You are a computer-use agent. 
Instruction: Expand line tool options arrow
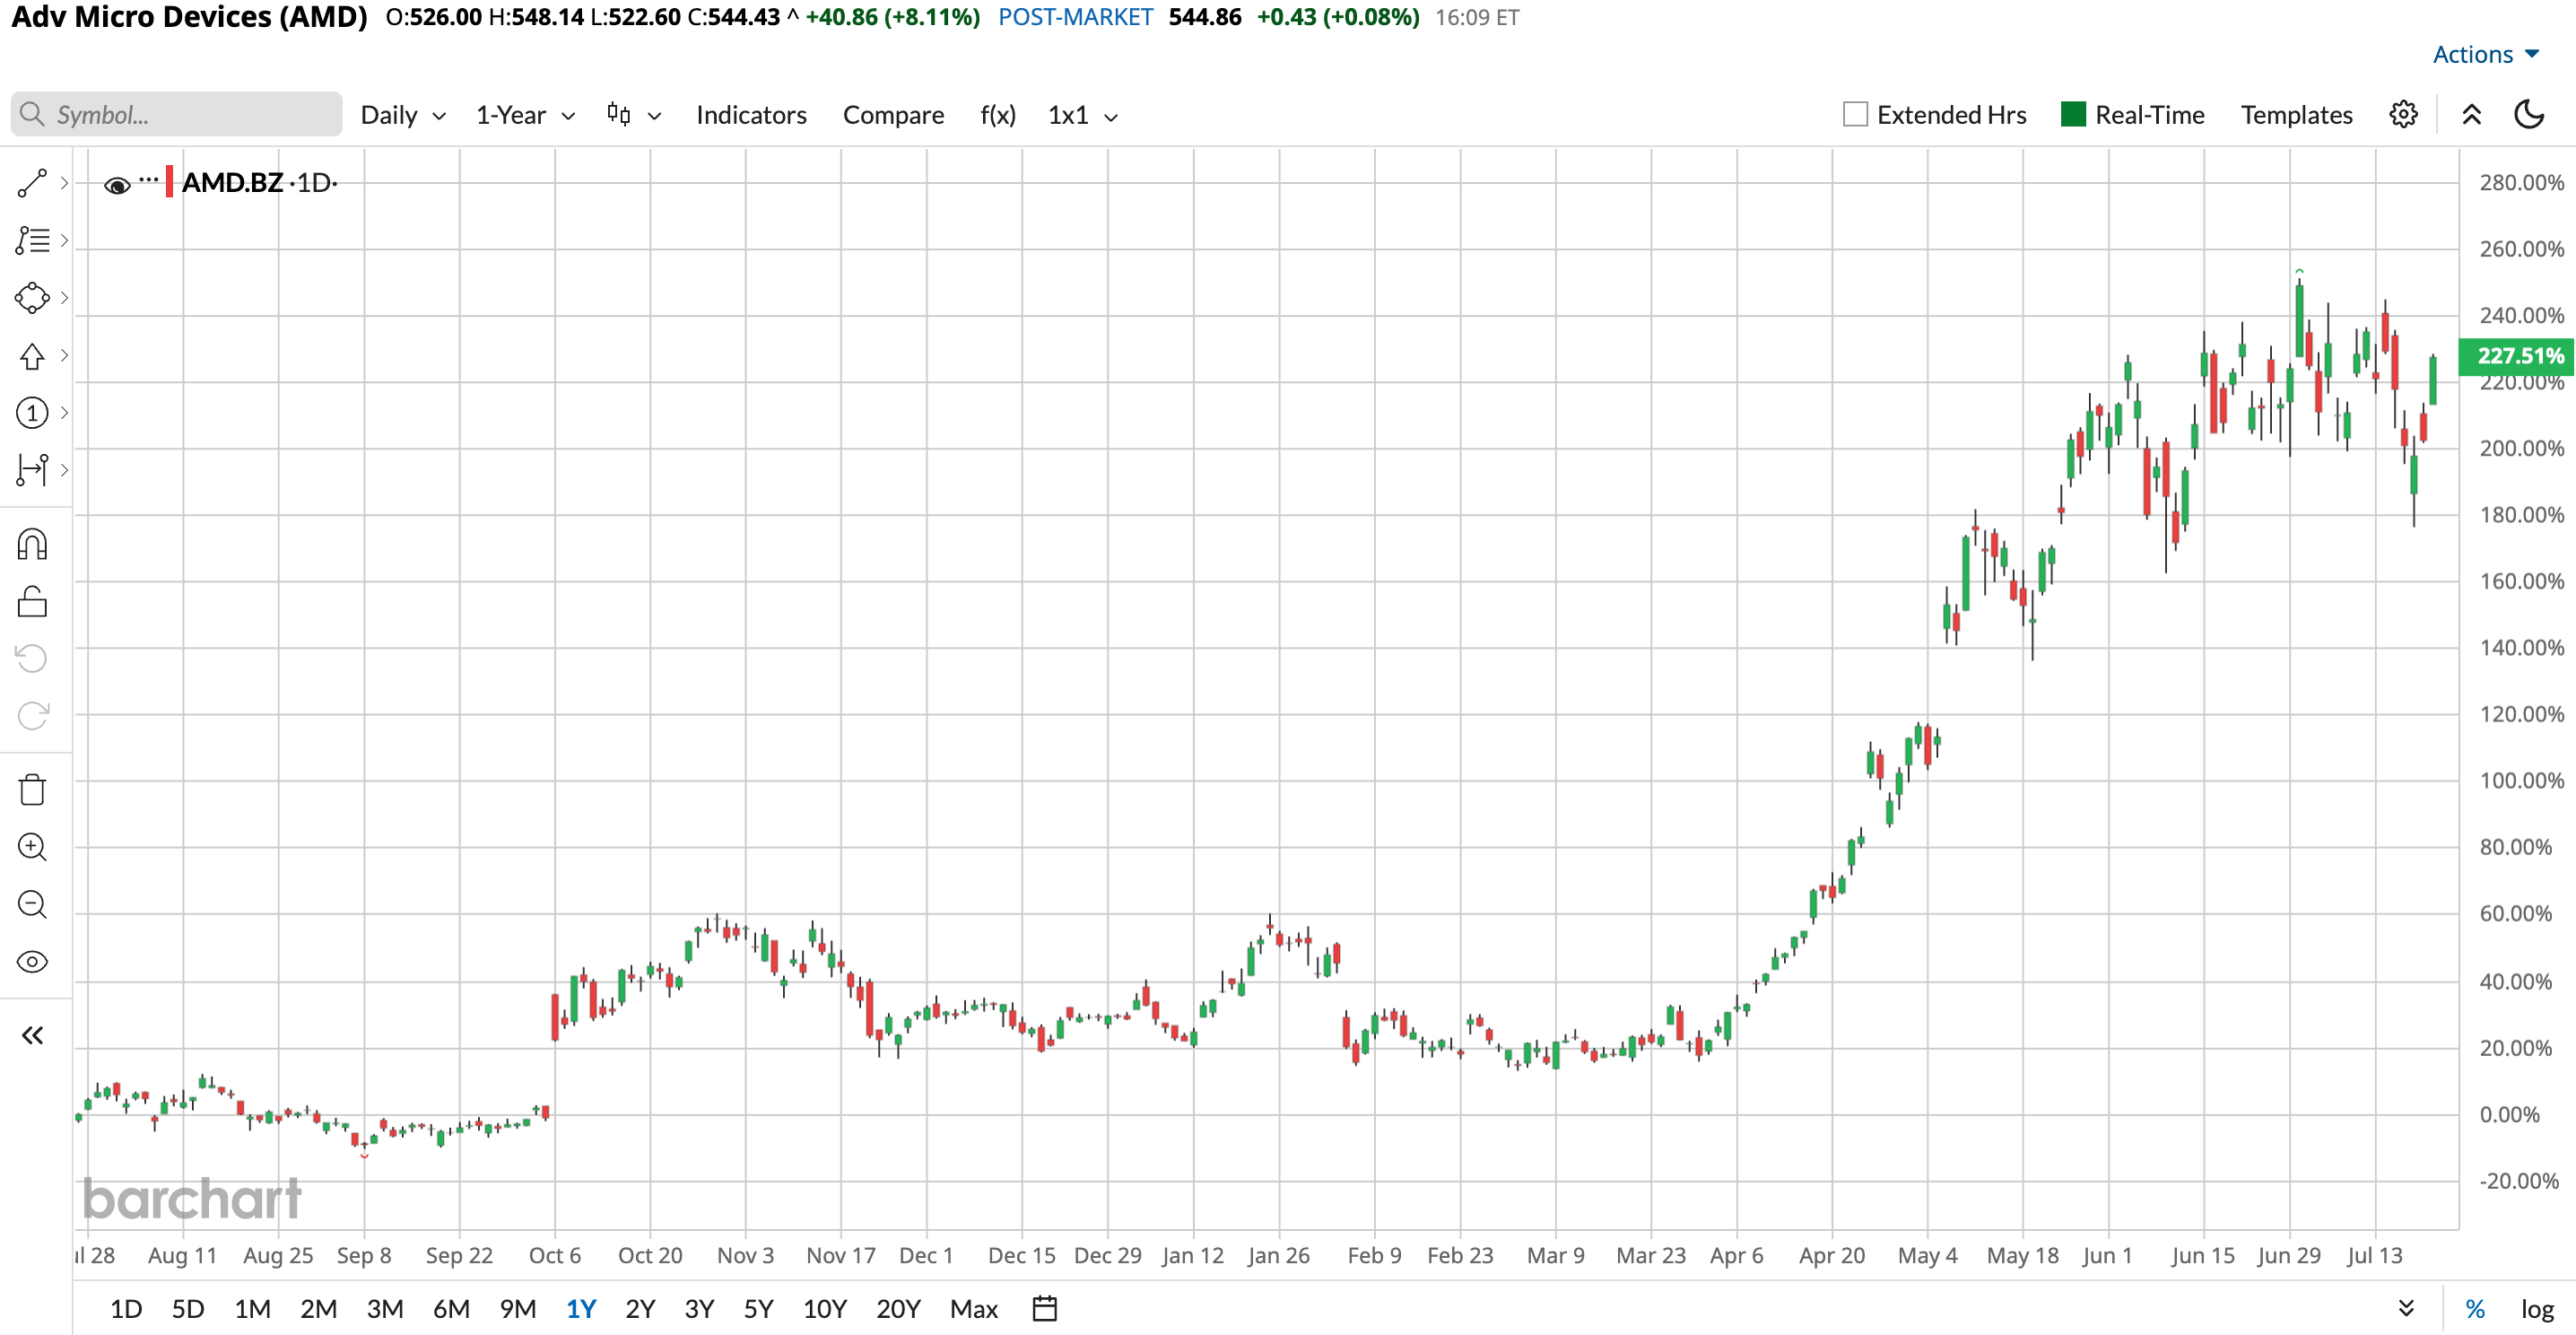tap(64, 183)
